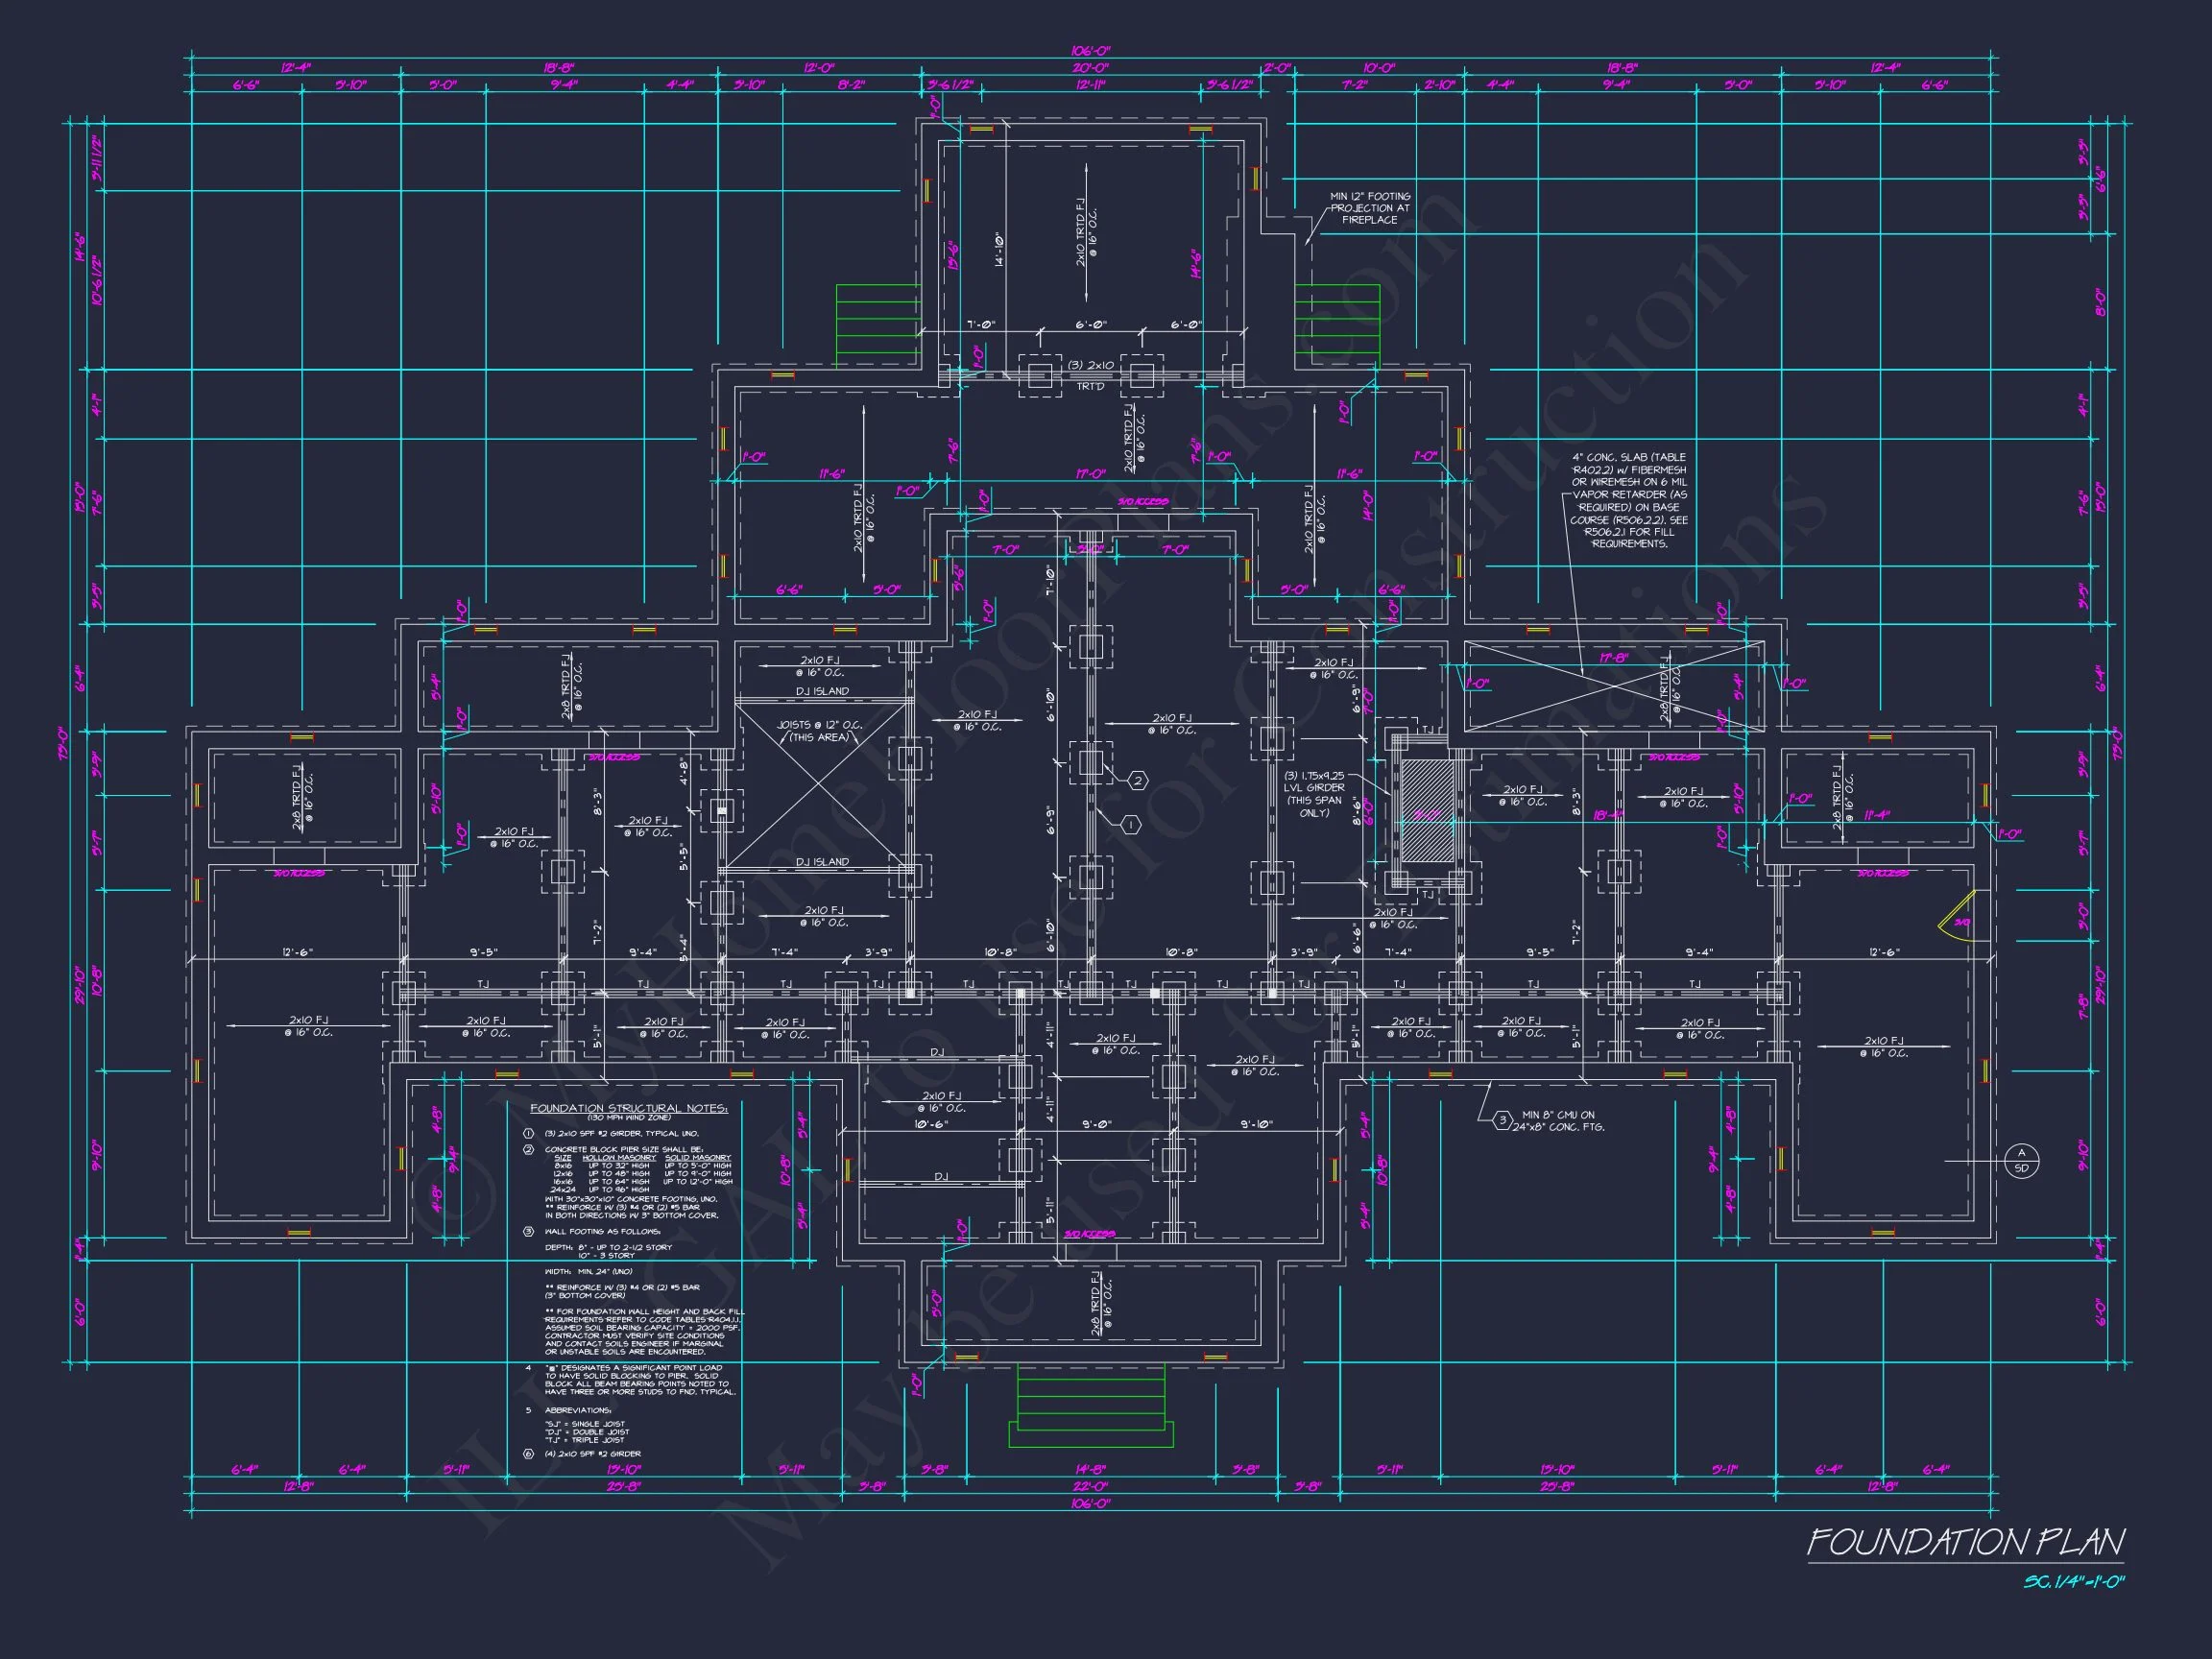Screen dimensions: 2212x1659
Task: Select the SC. 1/4"=1'-0" scale label
Action: 2073,1582
